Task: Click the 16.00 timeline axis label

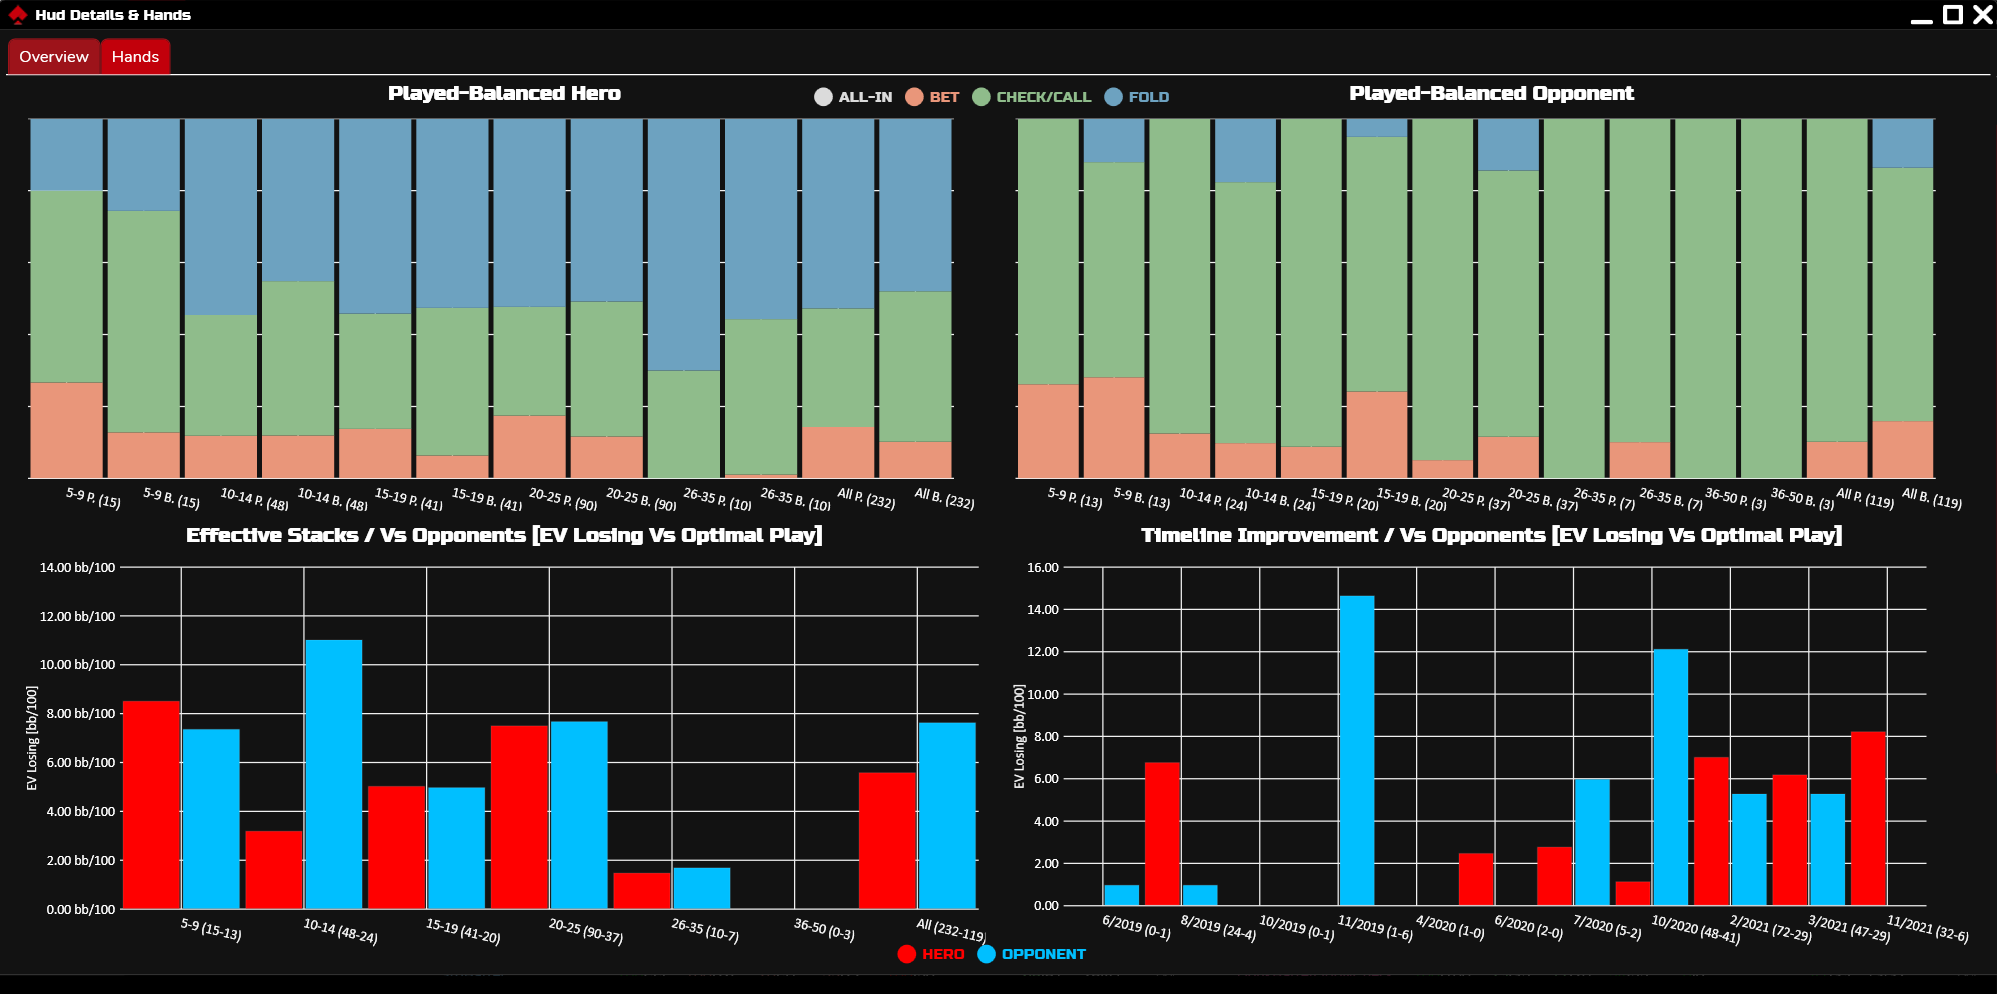Action: click(x=1043, y=568)
